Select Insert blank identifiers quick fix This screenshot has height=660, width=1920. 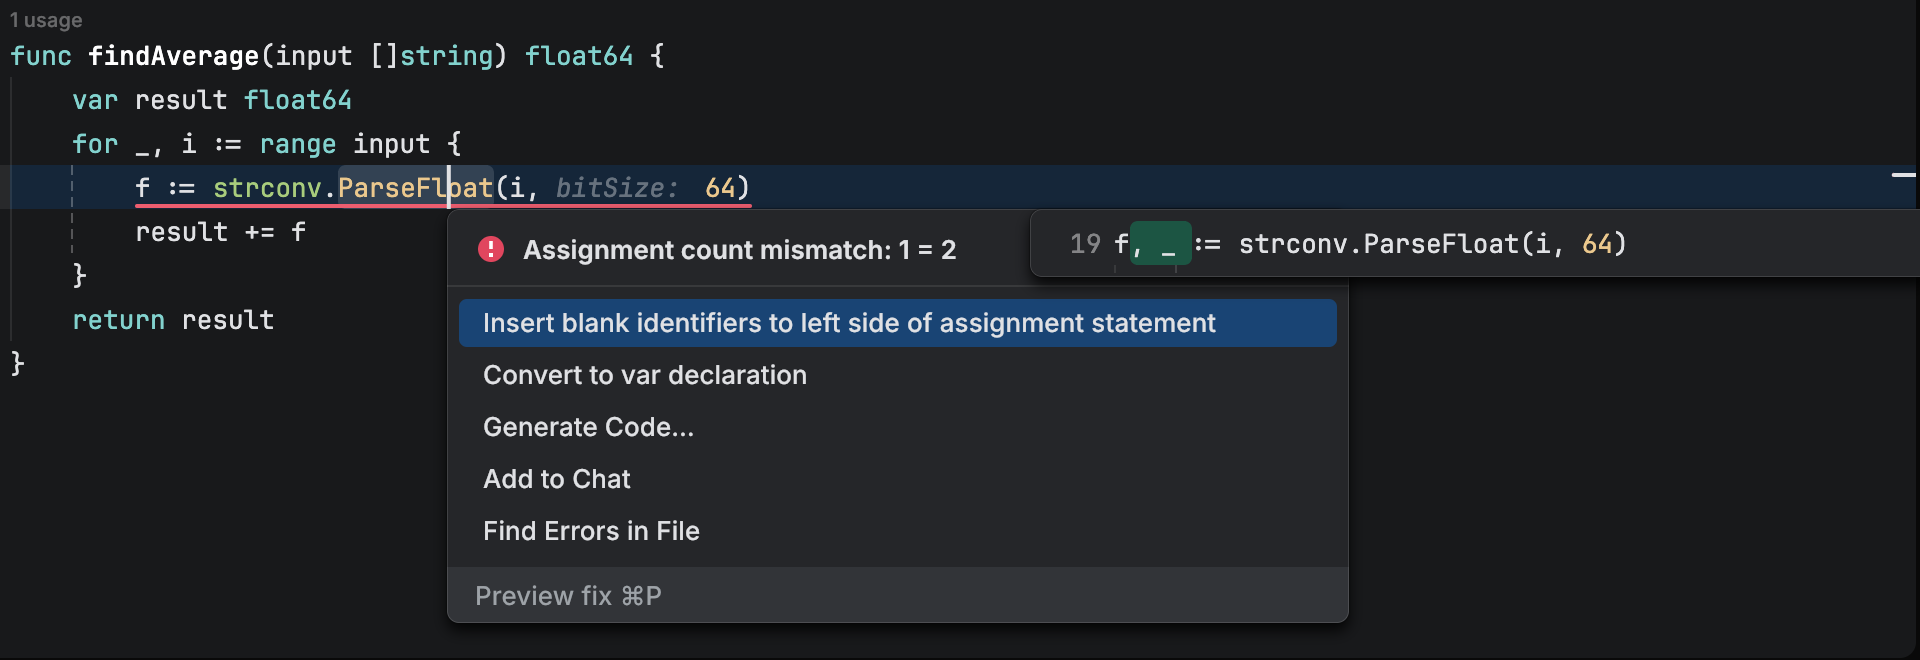coord(848,323)
